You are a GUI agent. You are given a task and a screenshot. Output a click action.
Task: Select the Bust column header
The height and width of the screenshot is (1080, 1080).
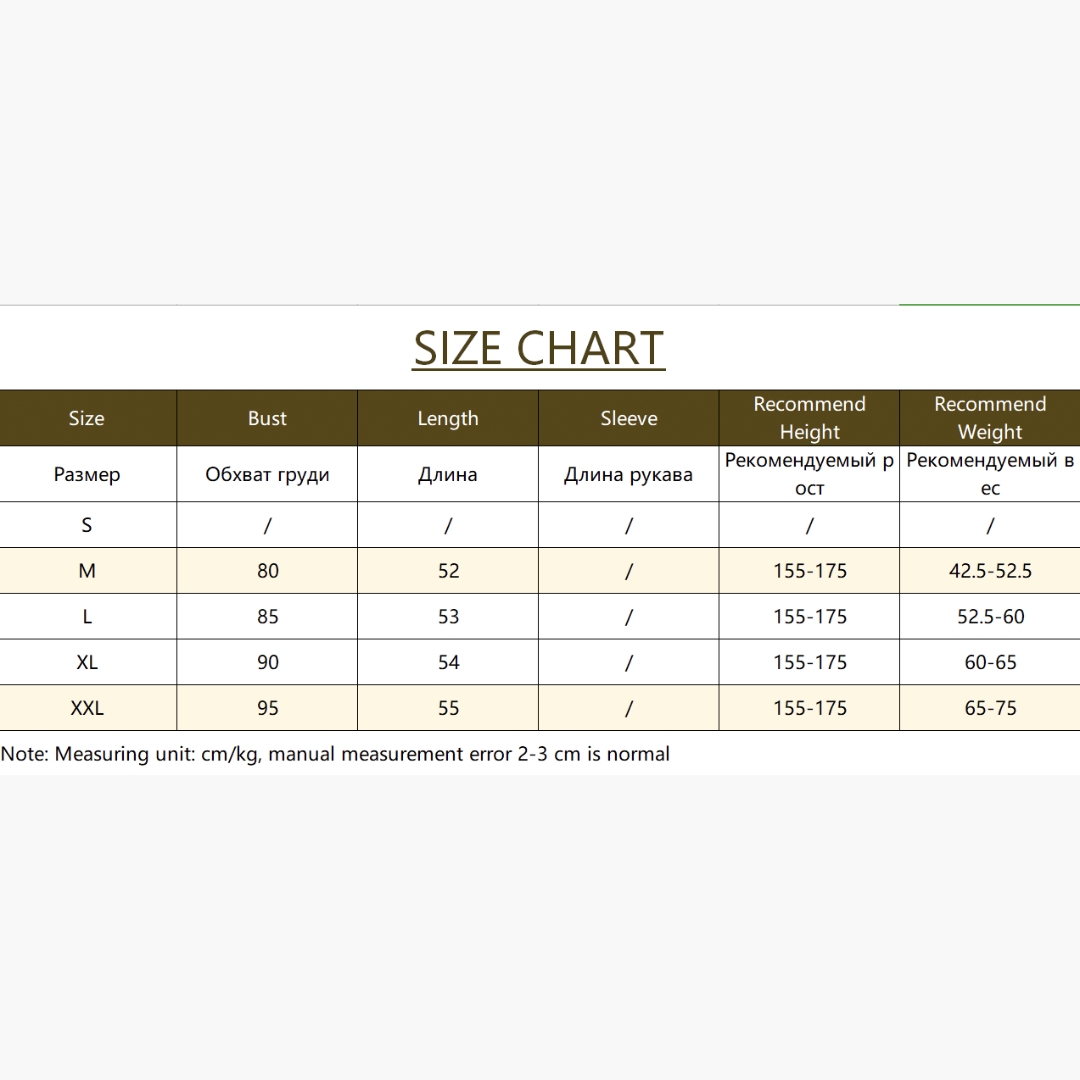click(267, 418)
